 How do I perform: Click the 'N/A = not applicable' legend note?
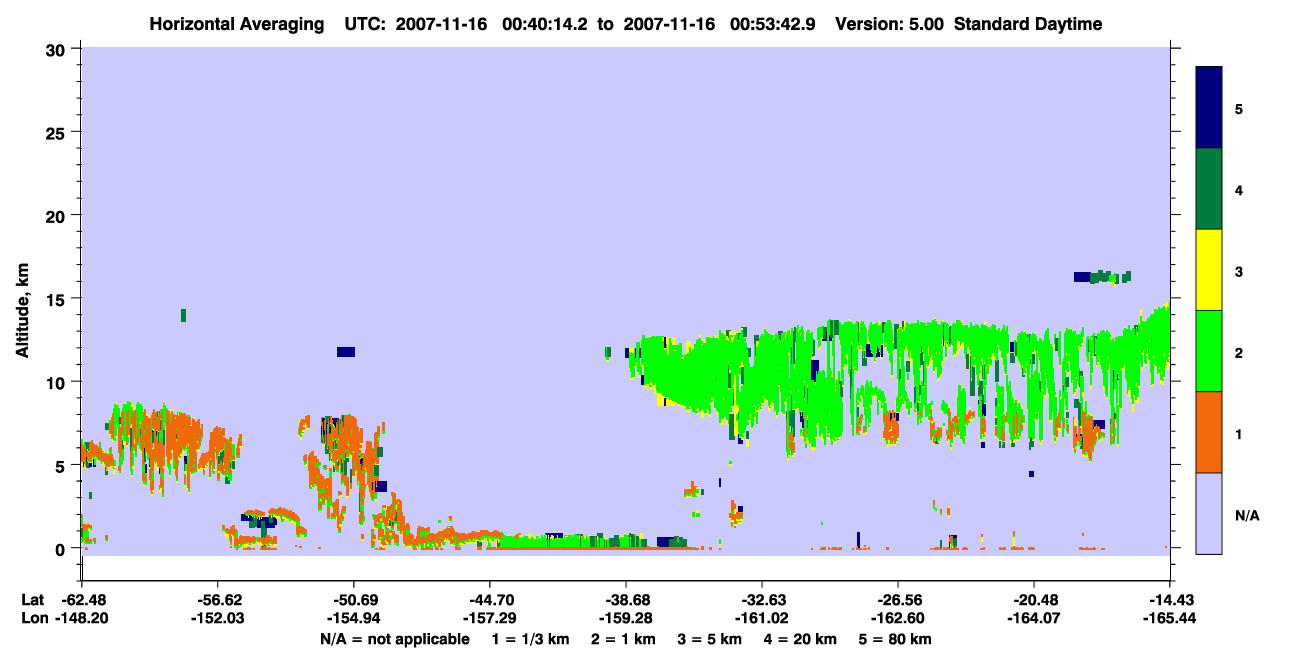395,639
